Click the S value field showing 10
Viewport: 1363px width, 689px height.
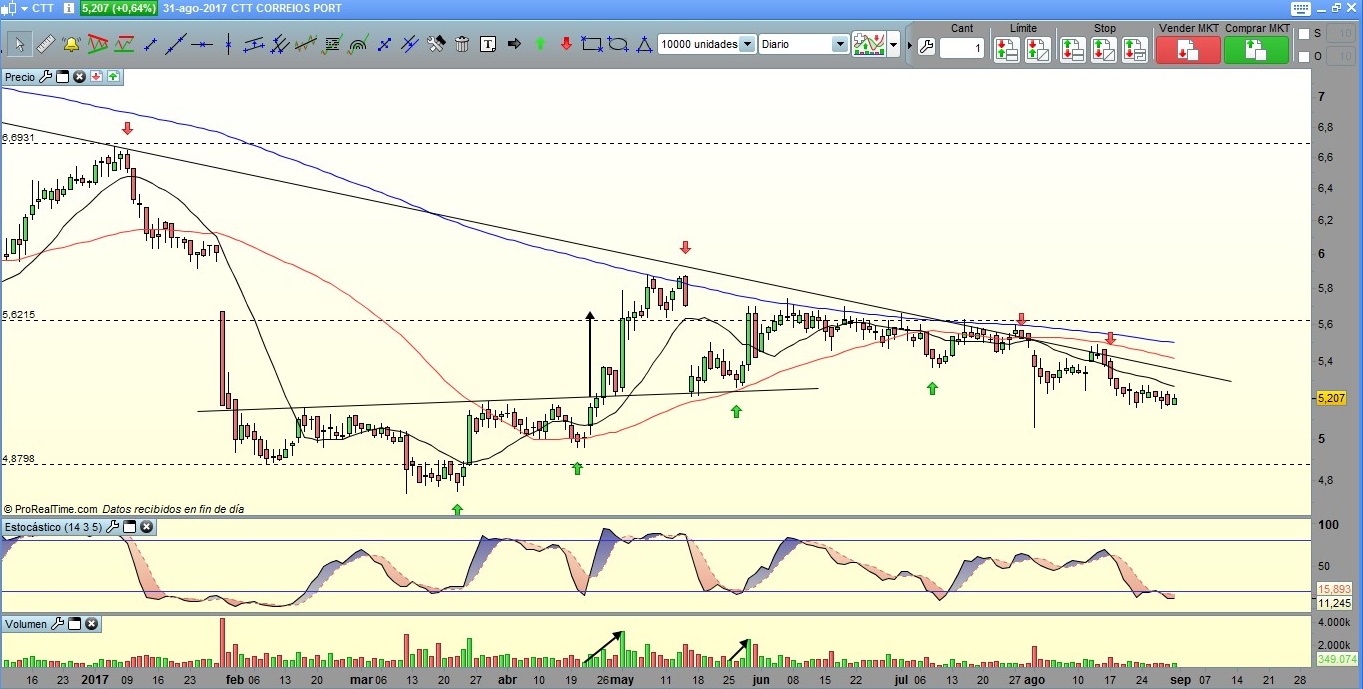click(x=1341, y=34)
